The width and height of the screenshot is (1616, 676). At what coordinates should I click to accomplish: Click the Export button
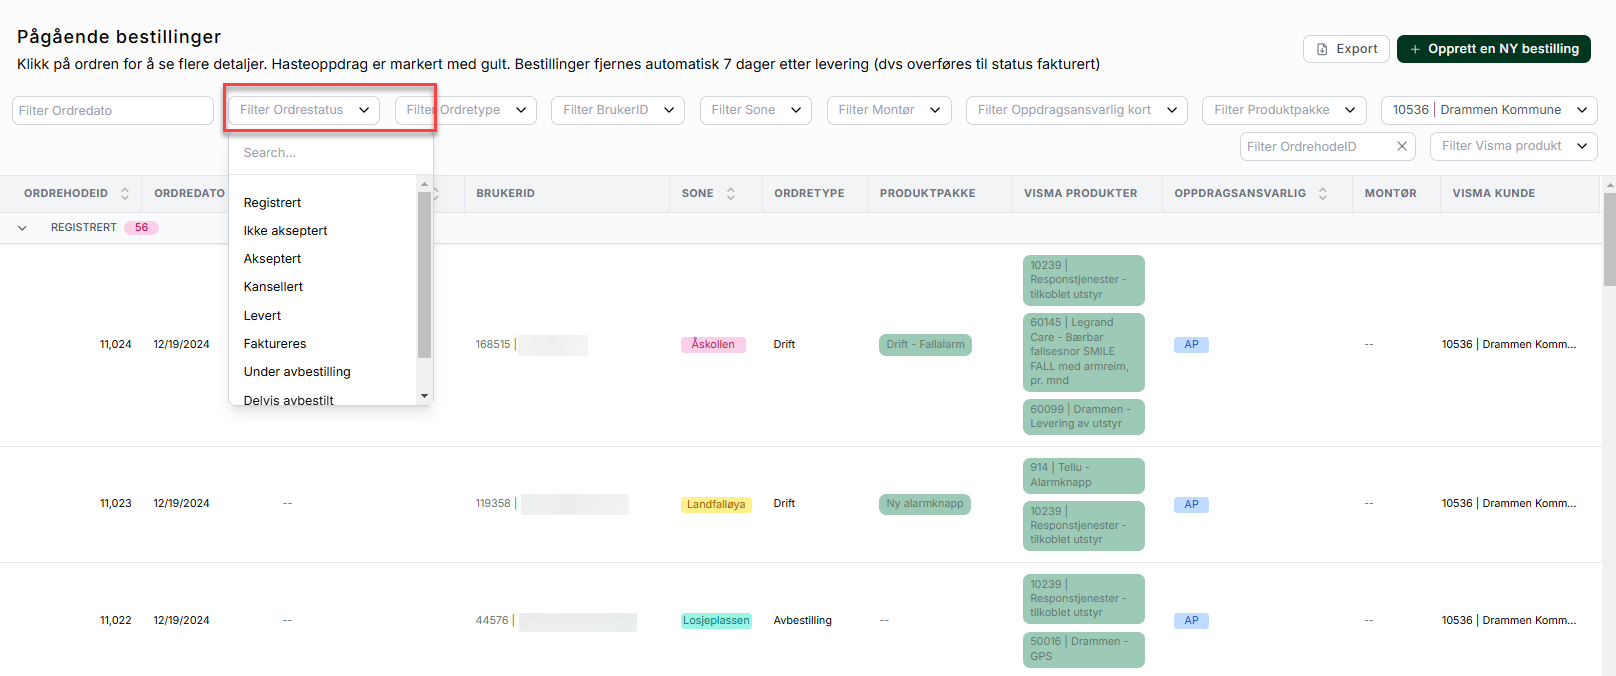[1345, 49]
